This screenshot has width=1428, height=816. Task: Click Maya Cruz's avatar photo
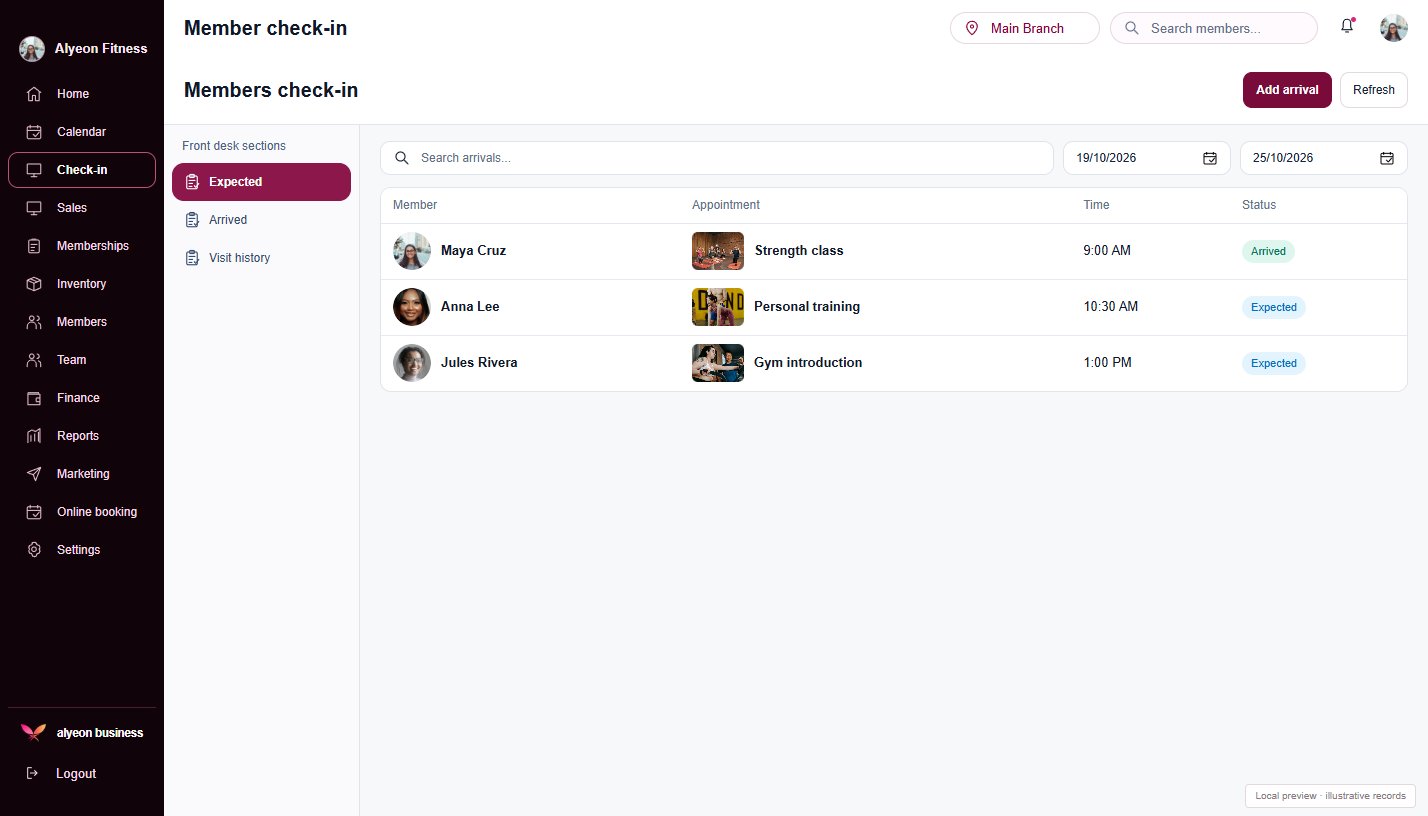pyautogui.click(x=412, y=251)
